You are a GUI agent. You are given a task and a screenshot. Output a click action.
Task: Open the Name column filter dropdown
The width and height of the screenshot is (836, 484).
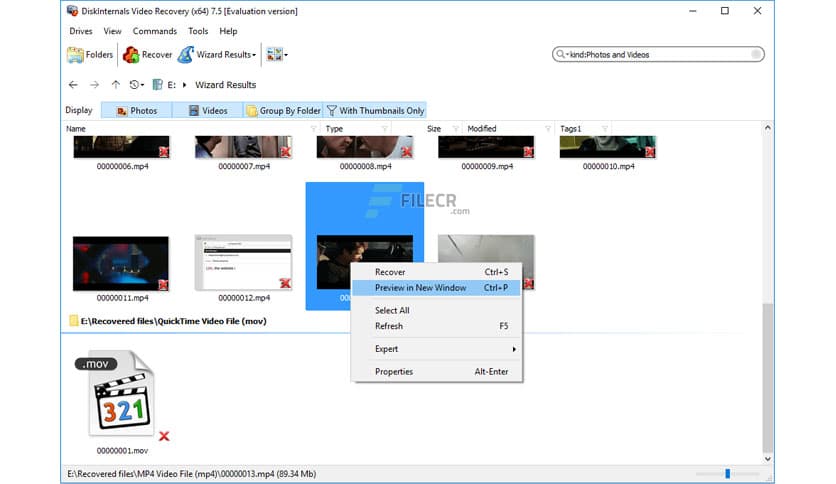point(314,128)
